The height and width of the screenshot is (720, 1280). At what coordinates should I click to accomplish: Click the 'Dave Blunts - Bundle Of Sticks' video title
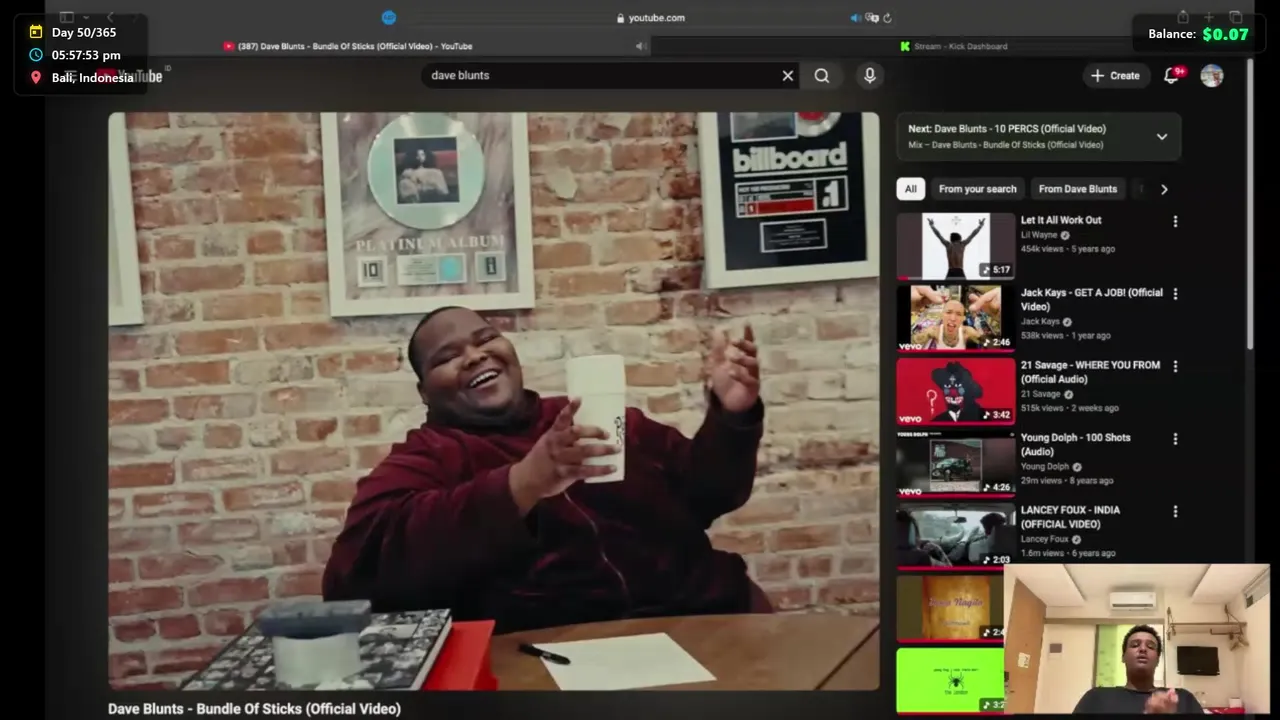[254, 708]
